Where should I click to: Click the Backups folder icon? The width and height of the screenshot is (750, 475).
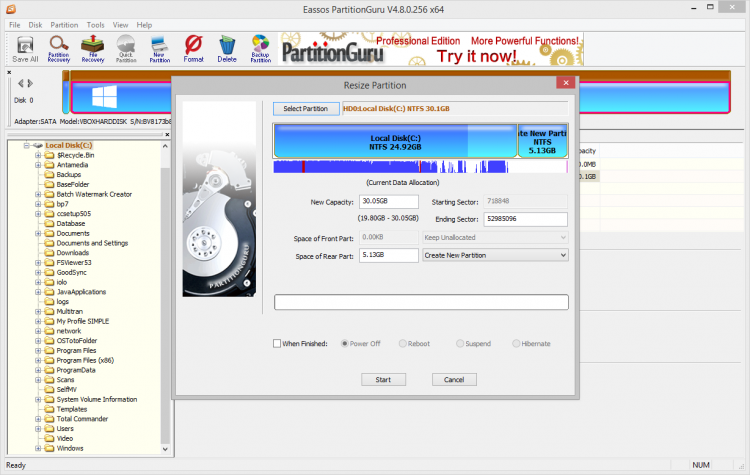(49, 175)
